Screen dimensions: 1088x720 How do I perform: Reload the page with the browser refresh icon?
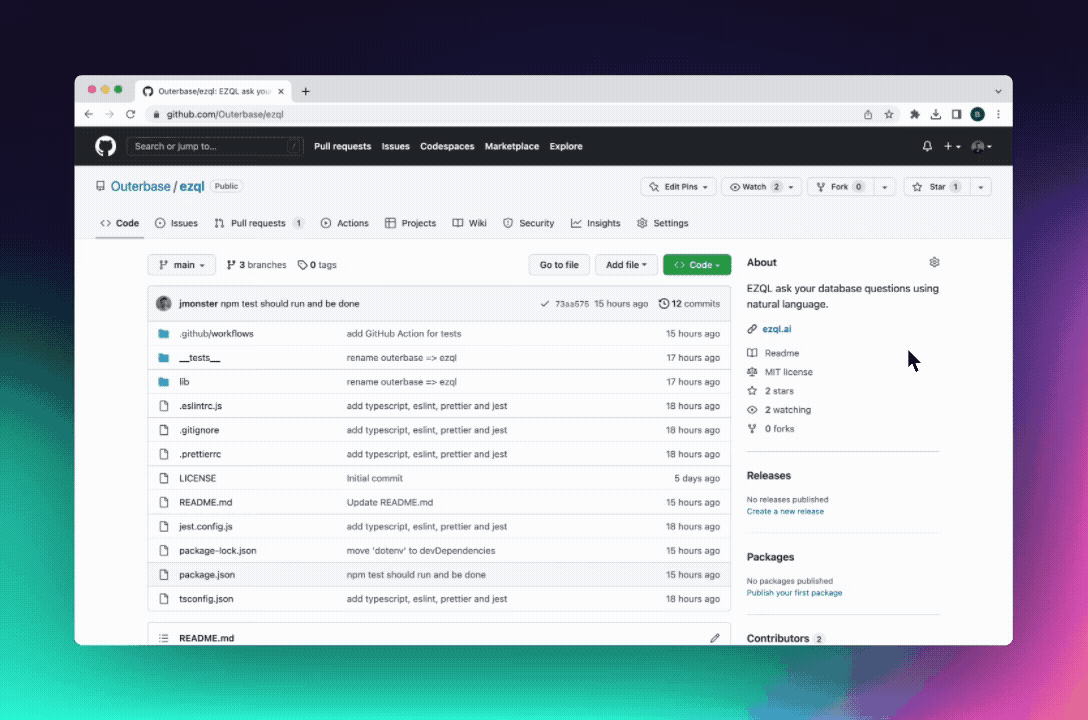tap(130, 114)
